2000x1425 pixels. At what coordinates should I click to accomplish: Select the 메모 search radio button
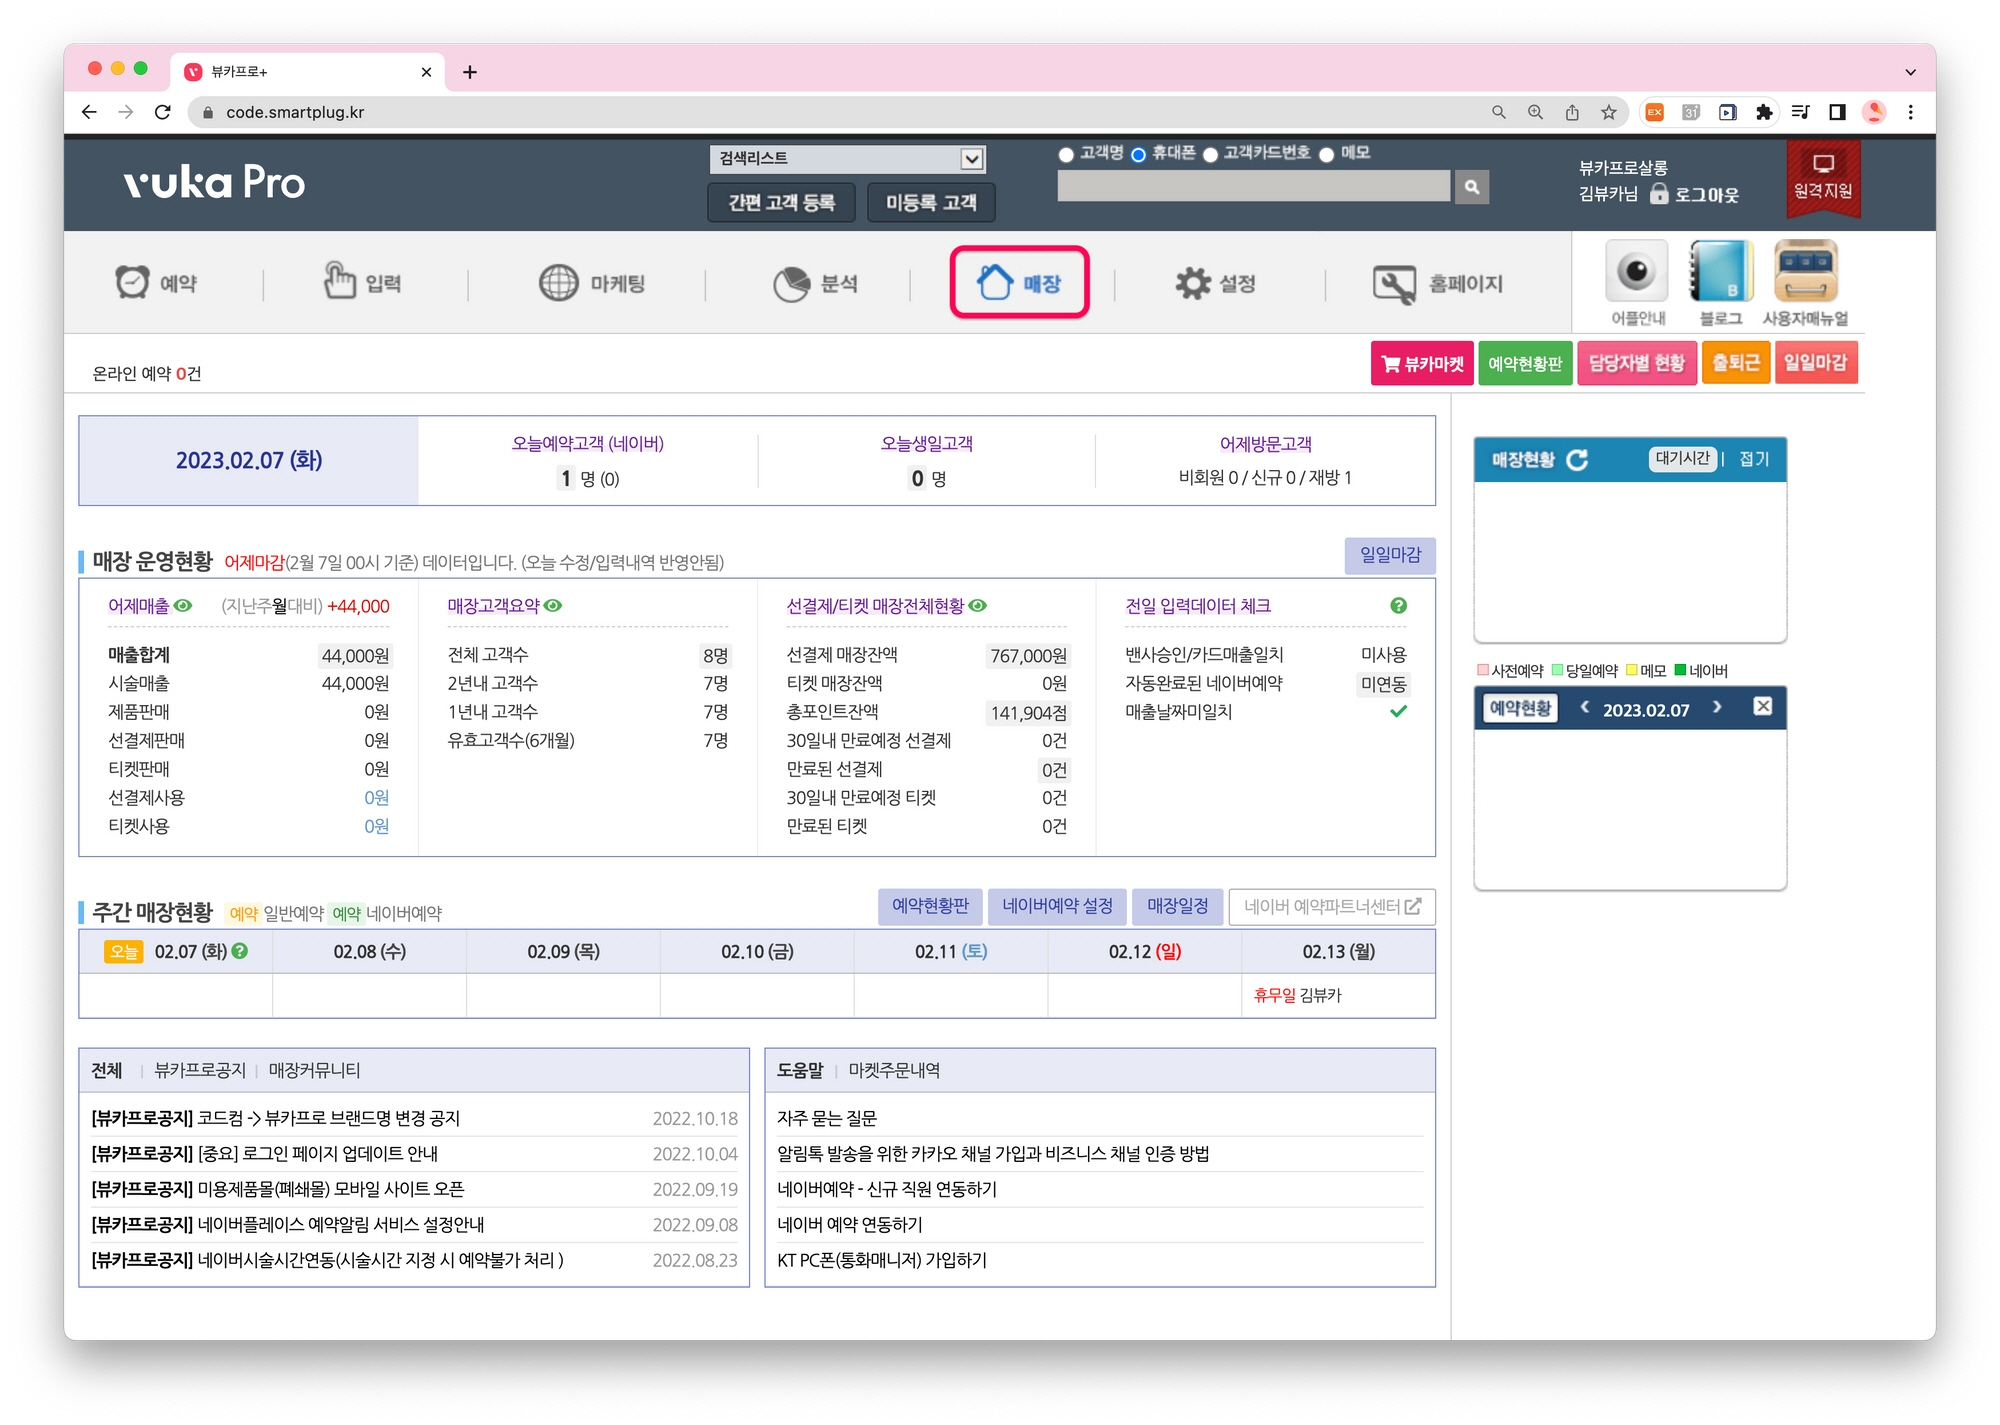(1327, 154)
